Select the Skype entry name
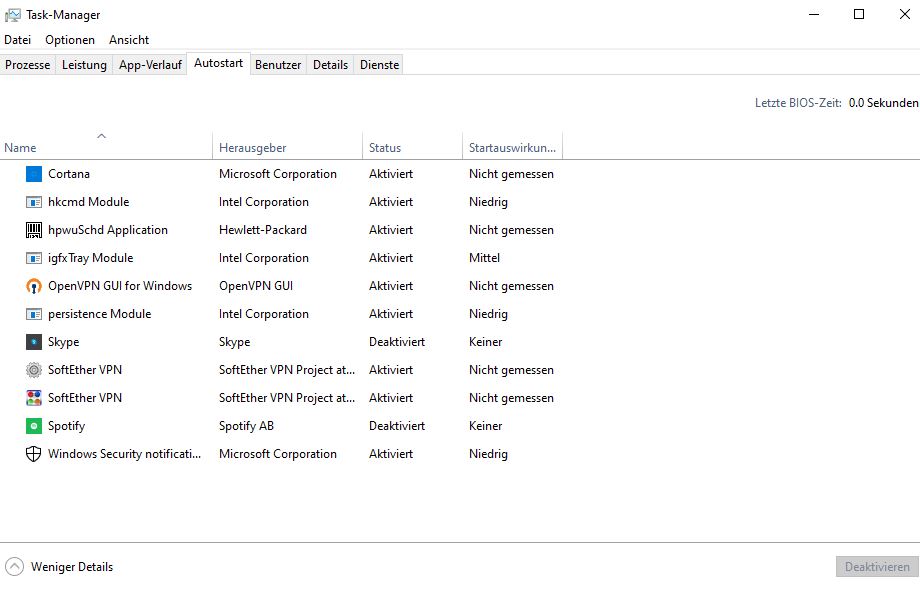This screenshot has width=920, height=589. [x=63, y=342]
